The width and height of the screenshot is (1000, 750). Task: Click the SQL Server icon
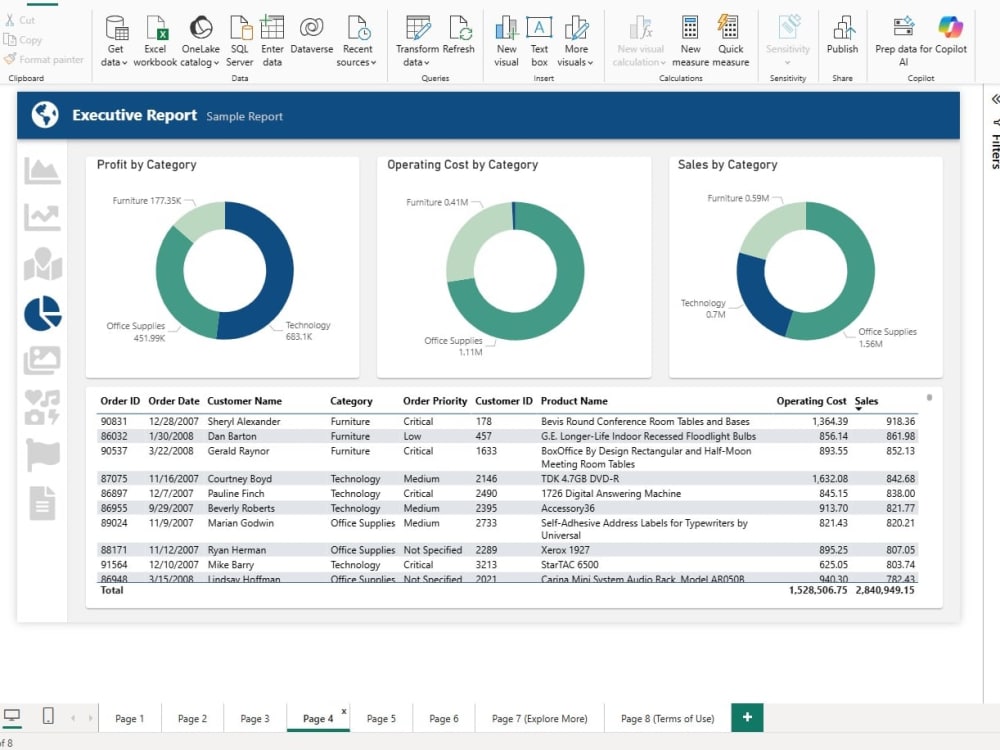pyautogui.click(x=240, y=41)
